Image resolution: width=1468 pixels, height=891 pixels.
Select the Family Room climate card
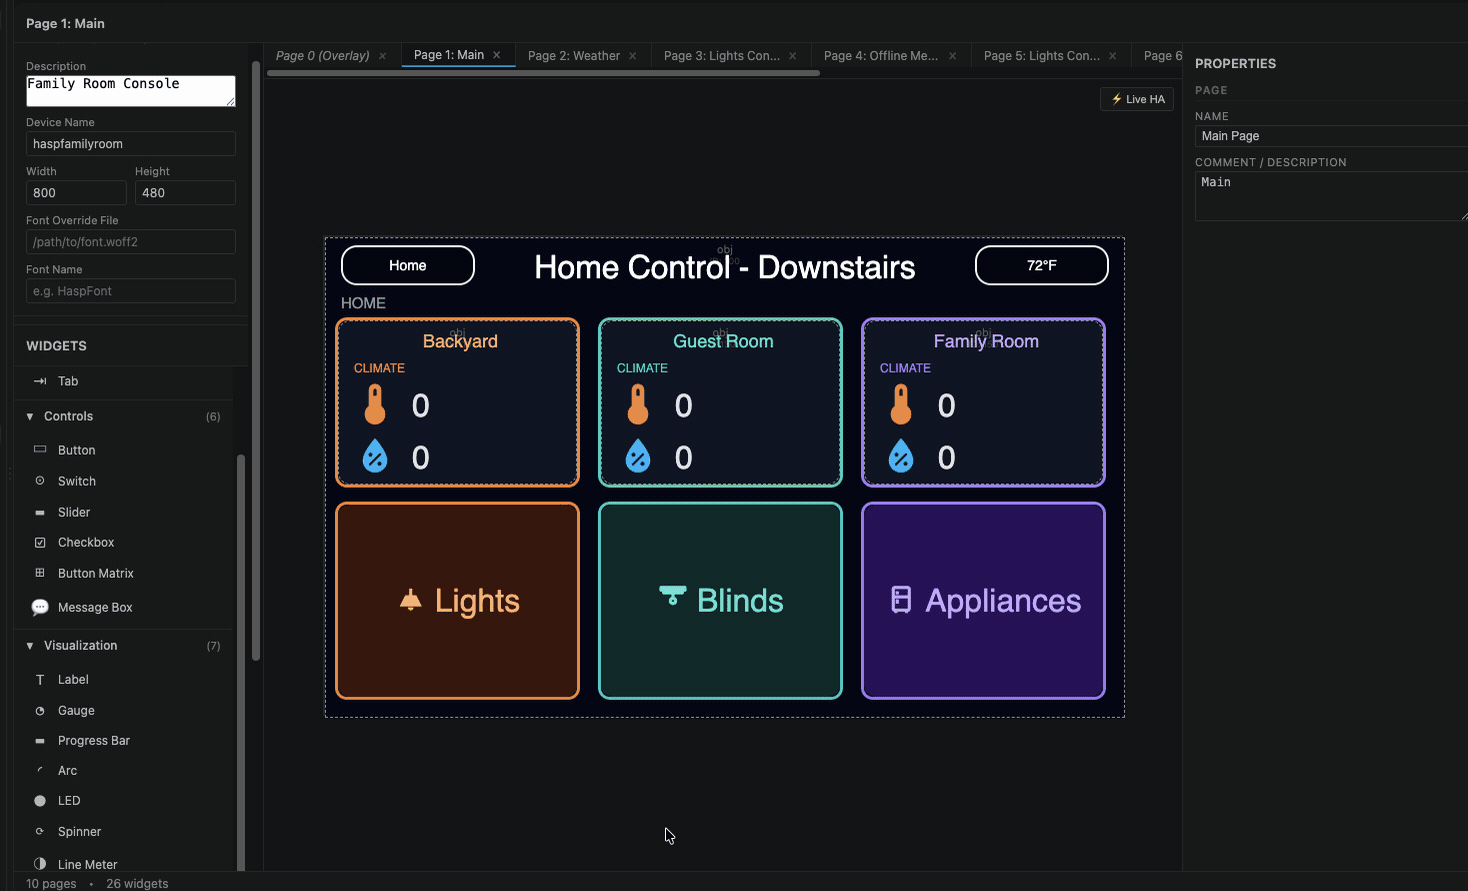[984, 402]
